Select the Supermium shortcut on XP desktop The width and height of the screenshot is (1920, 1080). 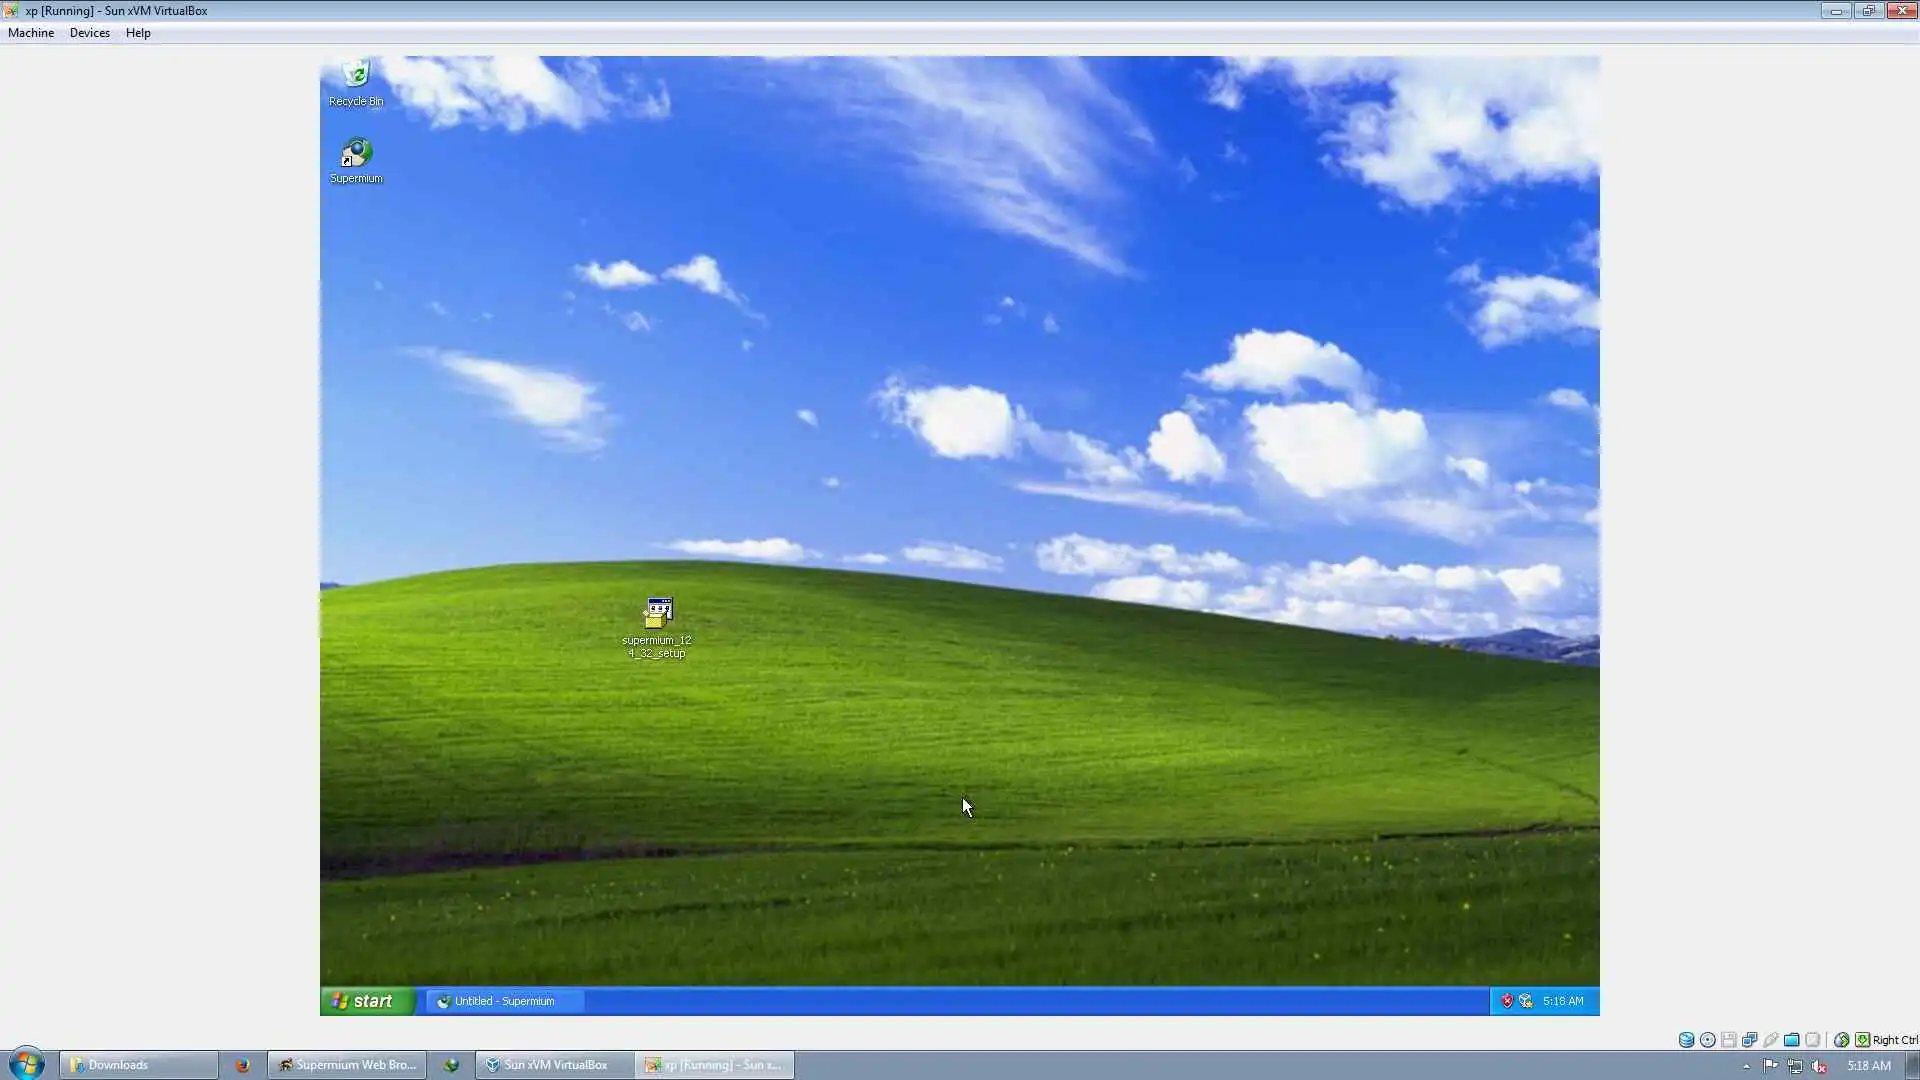point(356,160)
